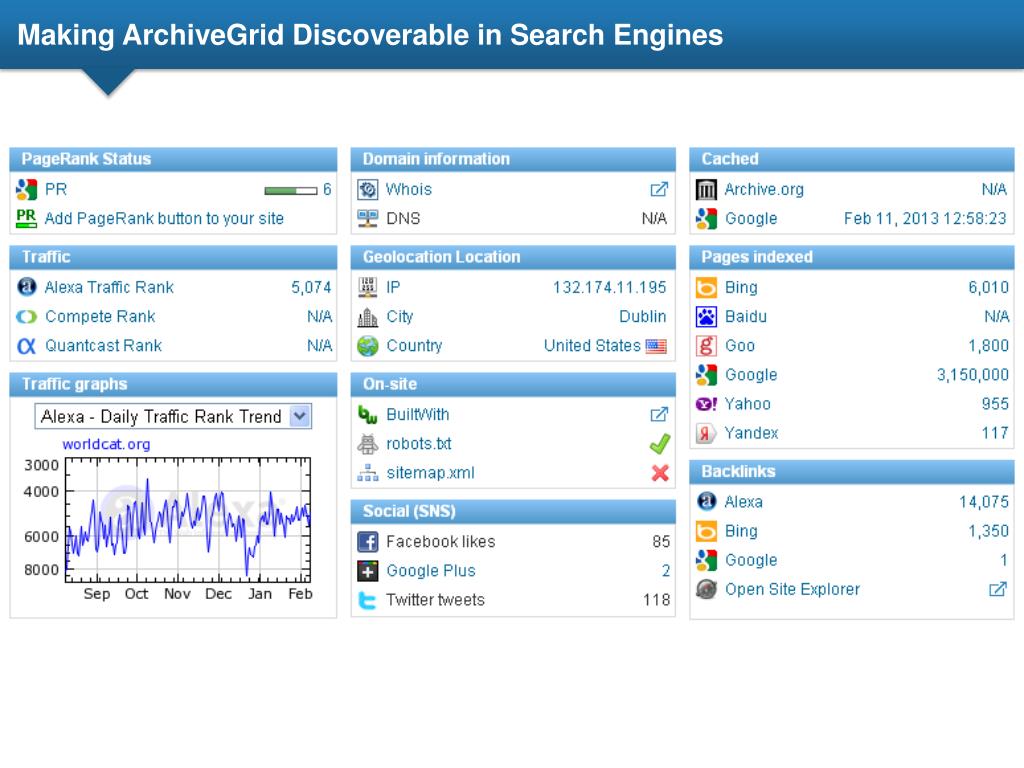Open the Archive.org cached link
Screen dimensions: 1024x768
click(x=764, y=189)
